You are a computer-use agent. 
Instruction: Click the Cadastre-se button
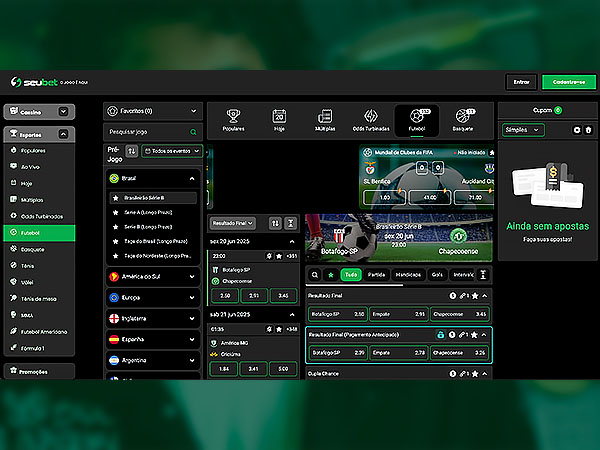pos(569,82)
